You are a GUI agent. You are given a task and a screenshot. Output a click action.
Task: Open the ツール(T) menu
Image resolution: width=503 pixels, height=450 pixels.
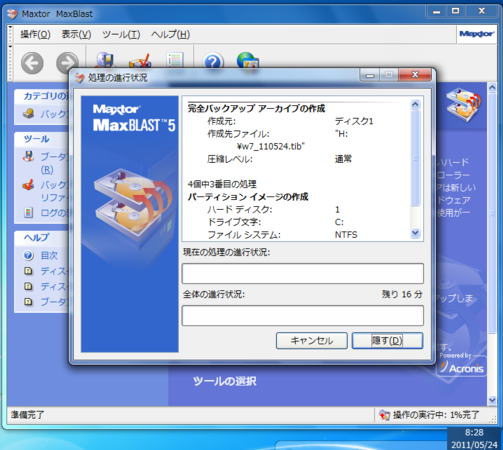click(121, 34)
